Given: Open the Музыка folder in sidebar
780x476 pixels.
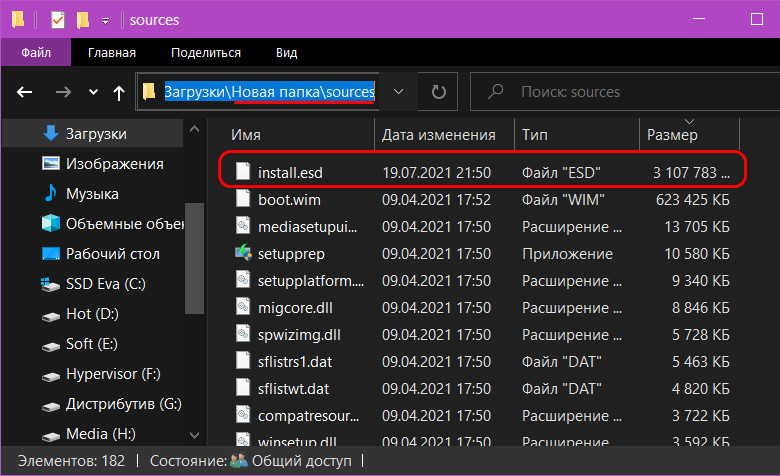Looking at the screenshot, I should tap(93, 194).
